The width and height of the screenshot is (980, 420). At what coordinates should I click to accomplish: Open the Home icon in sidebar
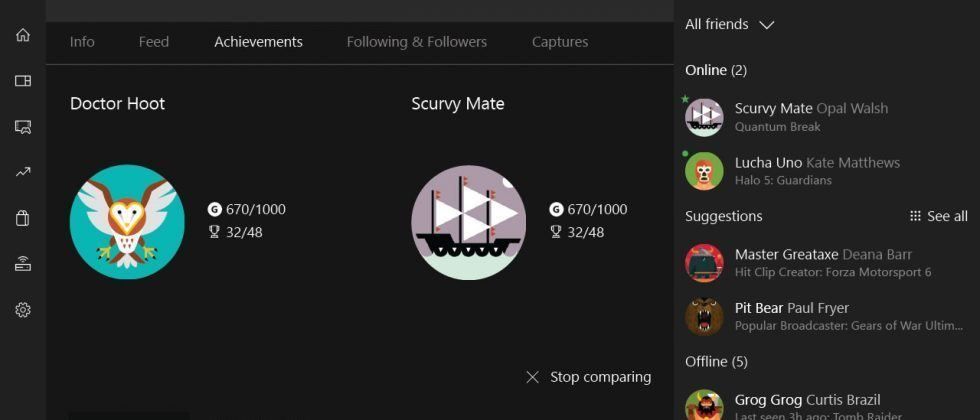[23, 35]
